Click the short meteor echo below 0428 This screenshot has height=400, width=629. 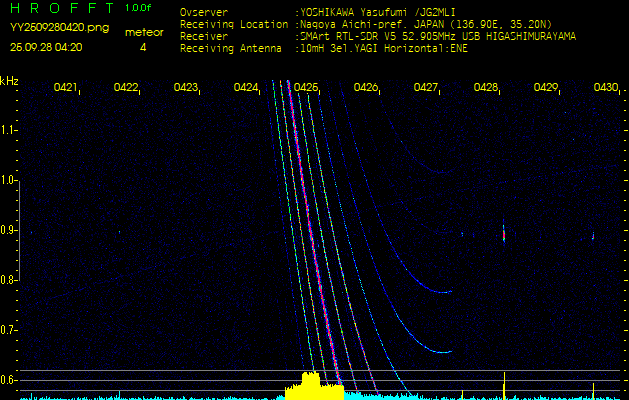coord(503,234)
